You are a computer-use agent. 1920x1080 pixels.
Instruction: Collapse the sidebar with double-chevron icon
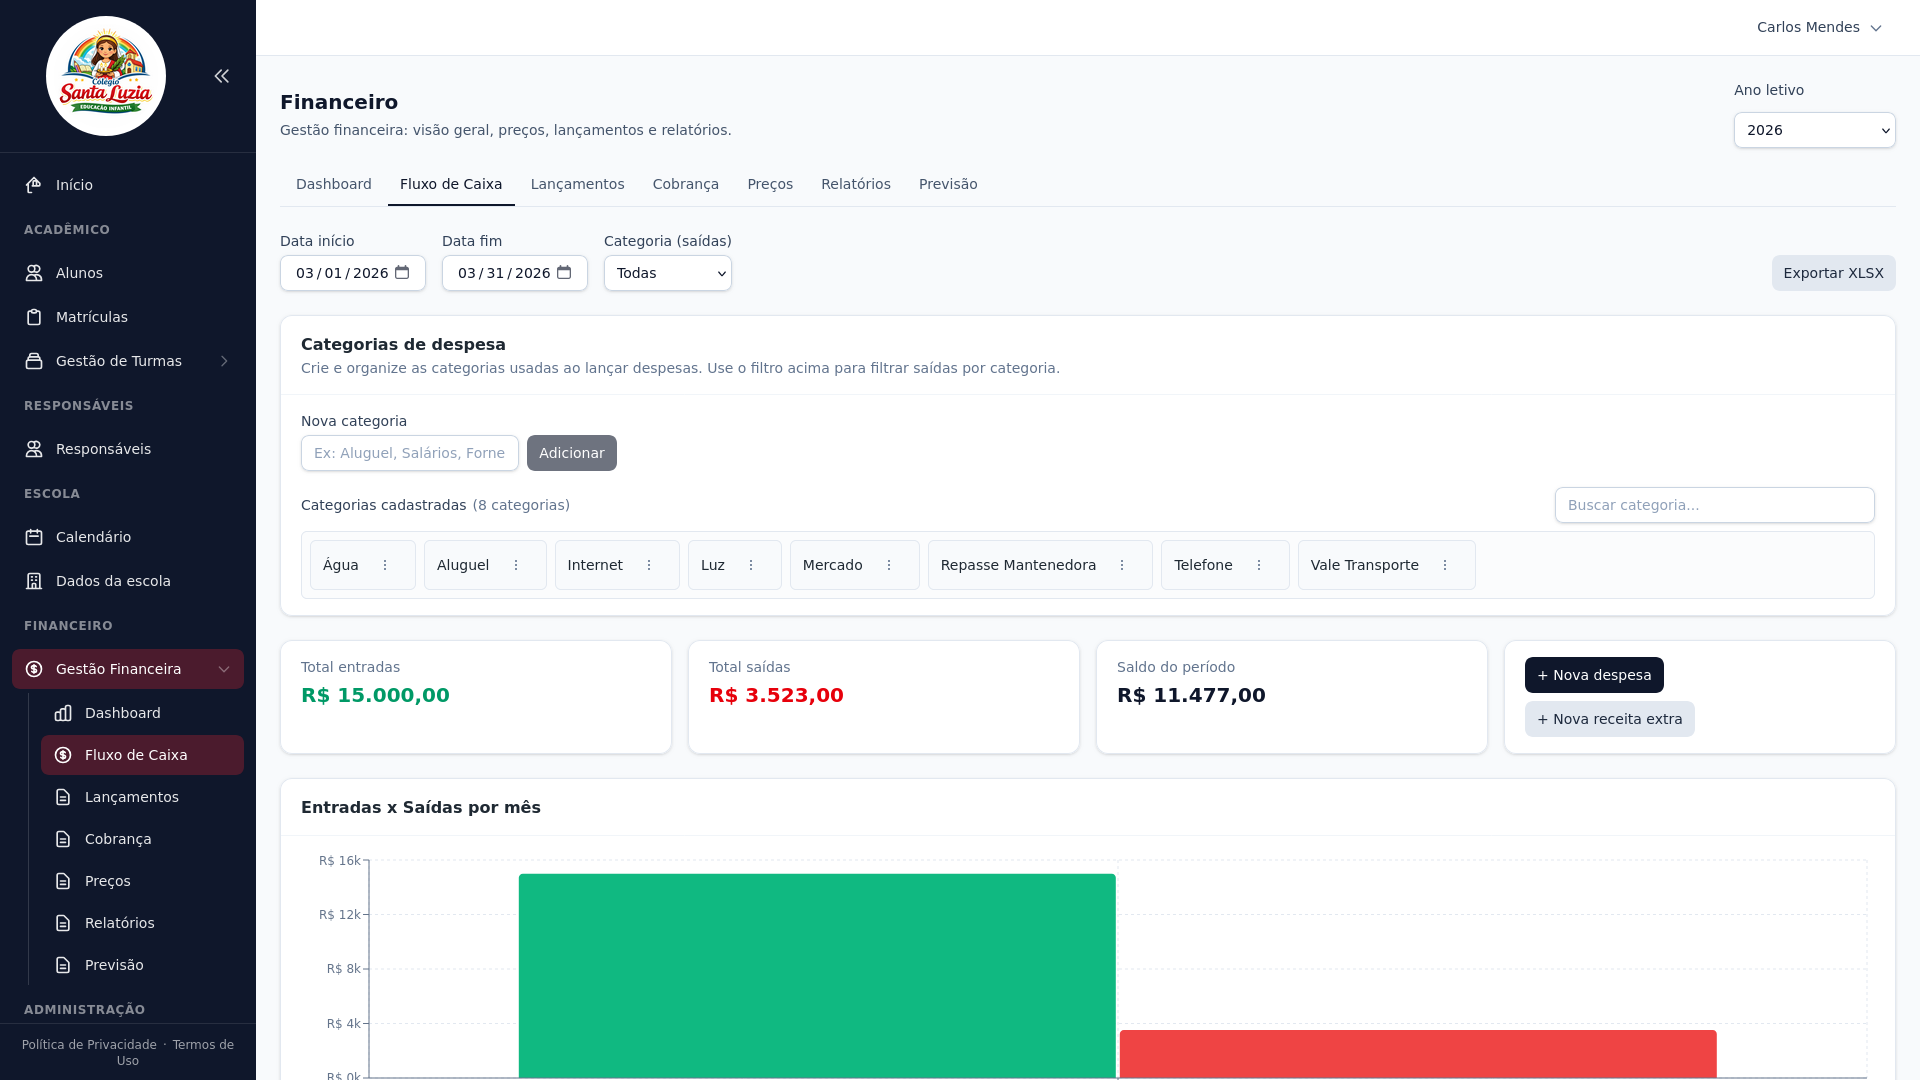(222, 76)
